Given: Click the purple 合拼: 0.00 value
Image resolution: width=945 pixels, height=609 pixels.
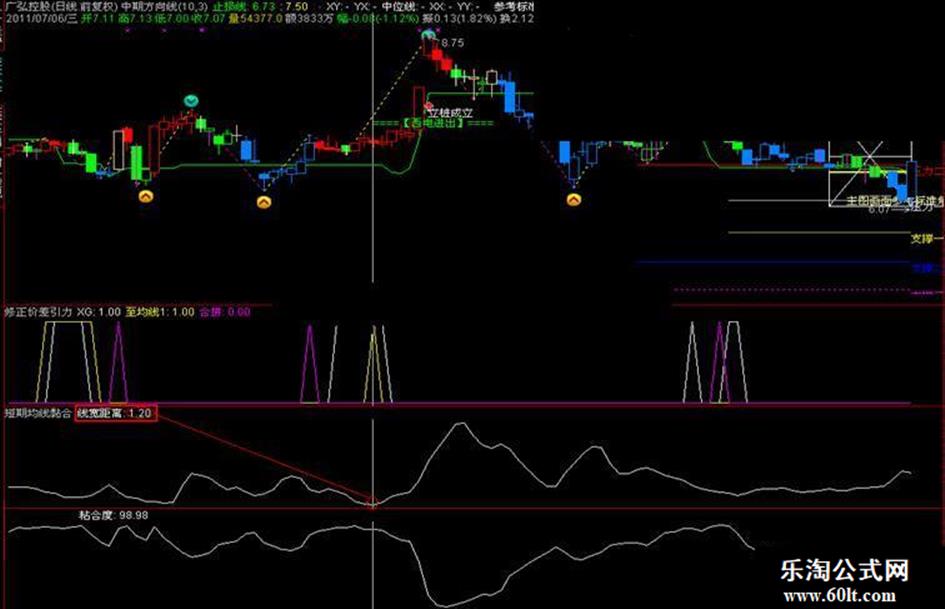Looking at the screenshot, I should coord(224,312).
